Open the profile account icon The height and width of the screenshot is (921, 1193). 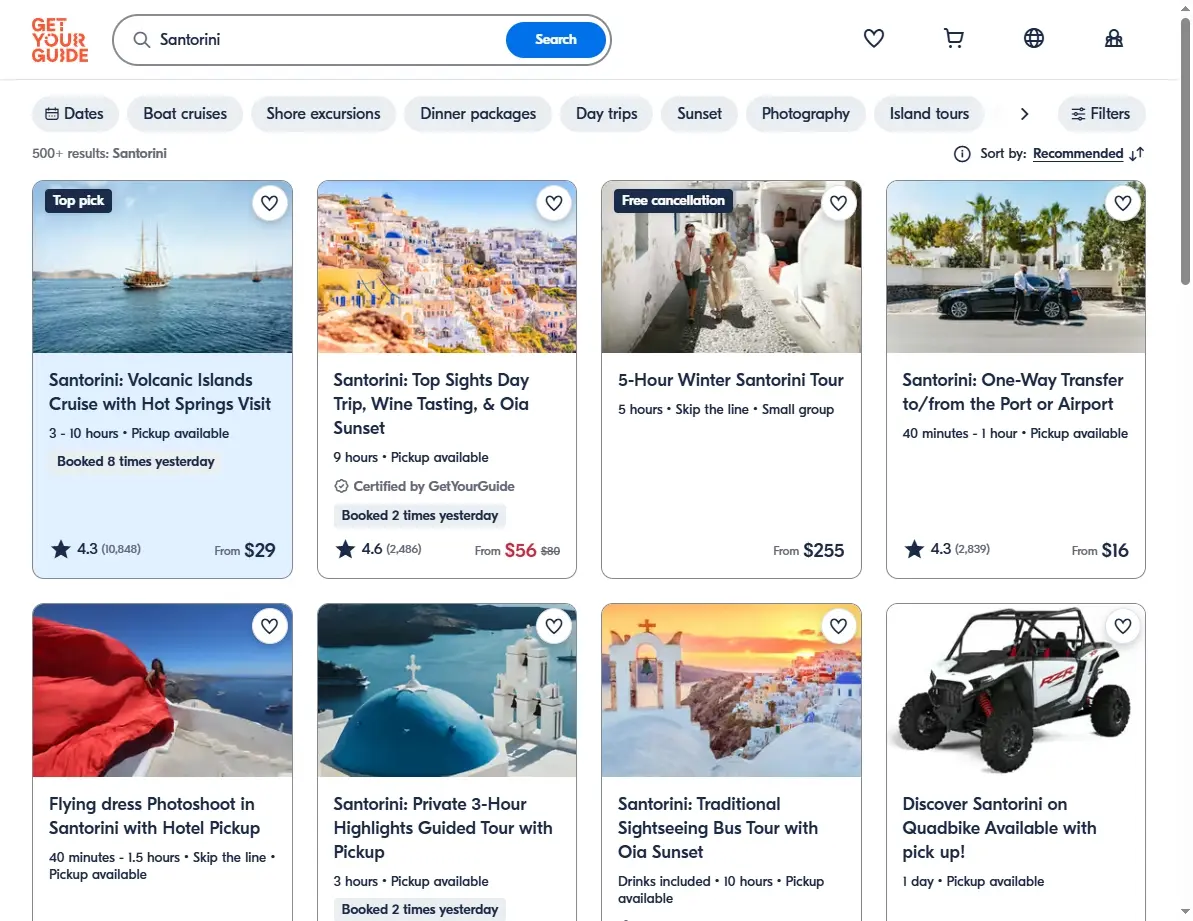click(x=1113, y=38)
